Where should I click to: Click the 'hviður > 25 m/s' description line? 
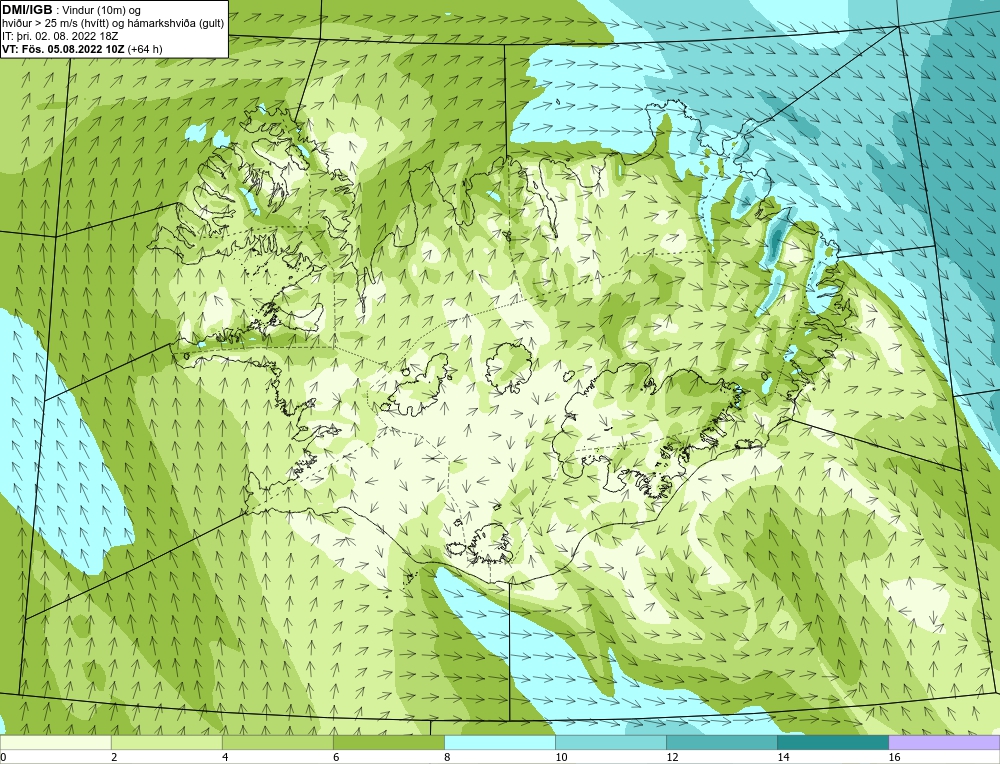114,23
